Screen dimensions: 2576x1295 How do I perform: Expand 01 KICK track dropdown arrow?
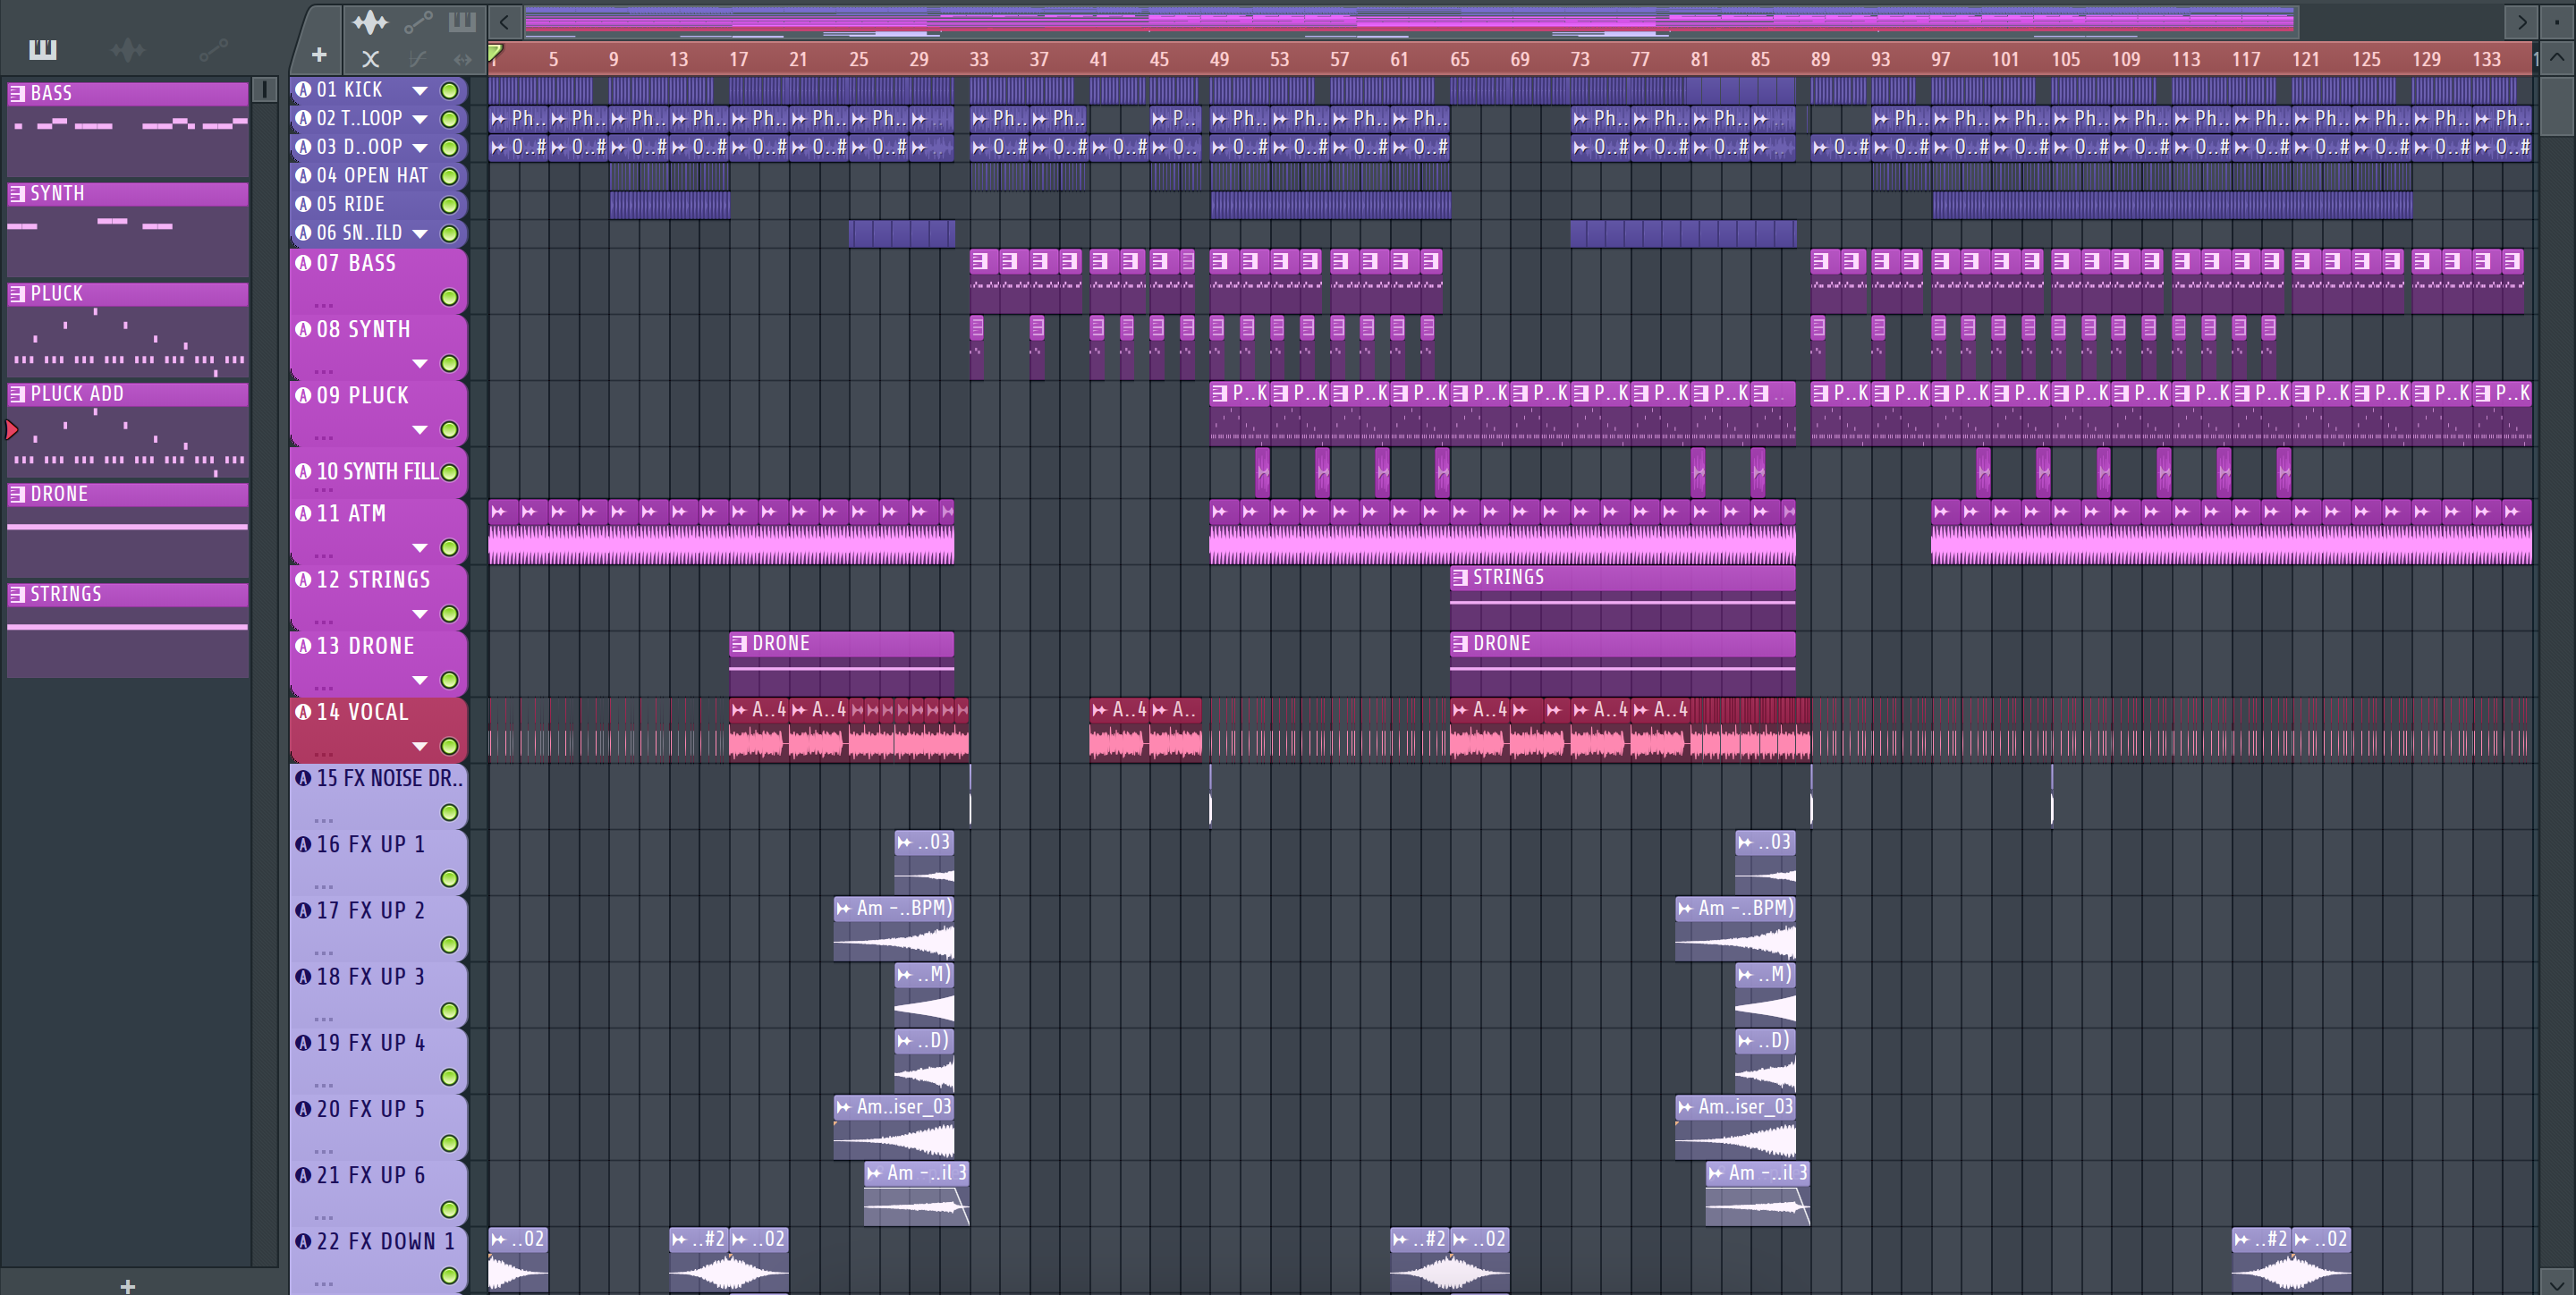421,91
